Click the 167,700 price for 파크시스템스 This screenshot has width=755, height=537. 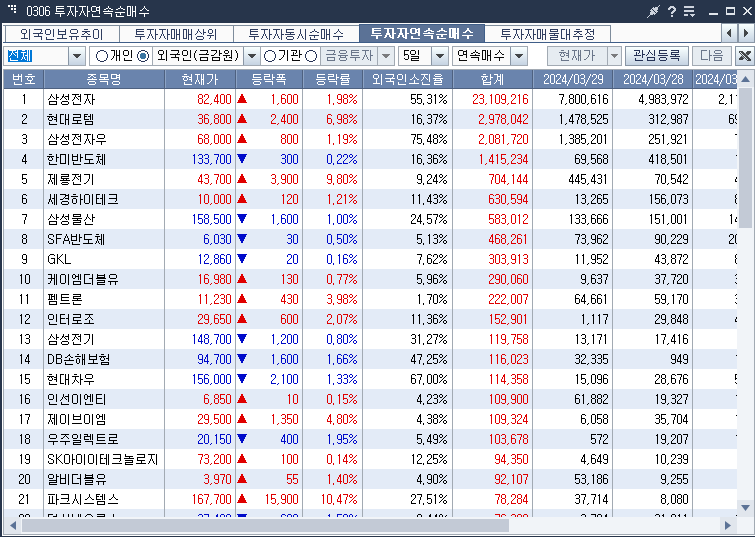coord(211,499)
